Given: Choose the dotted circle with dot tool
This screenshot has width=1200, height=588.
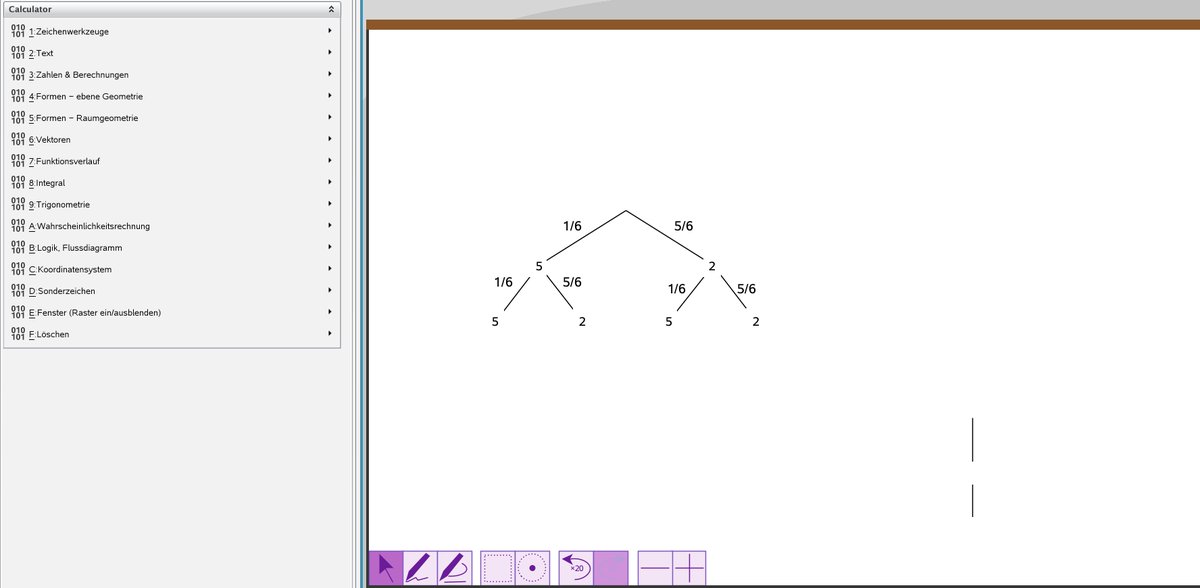Looking at the screenshot, I should pyautogui.click(x=533, y=567).
